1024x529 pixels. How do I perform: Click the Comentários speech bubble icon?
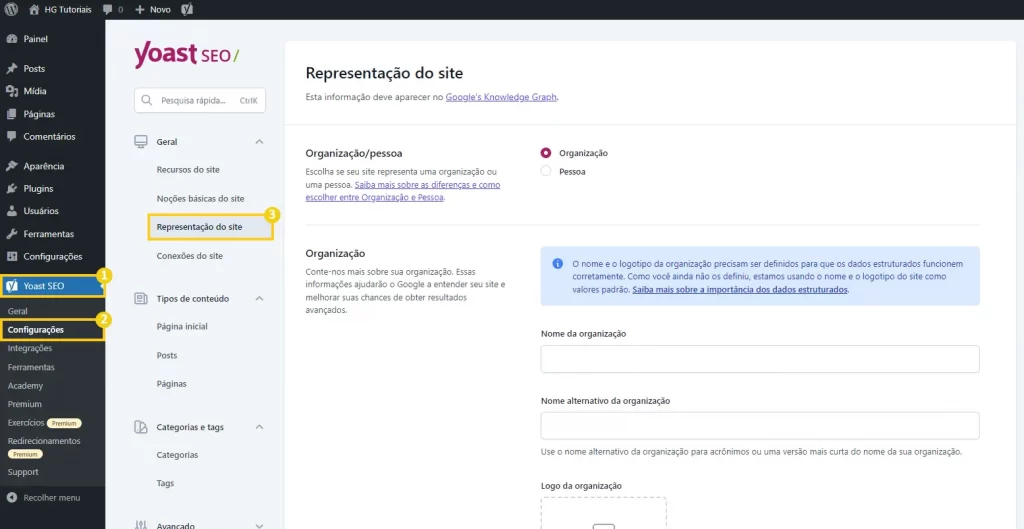tap(11, 136)
